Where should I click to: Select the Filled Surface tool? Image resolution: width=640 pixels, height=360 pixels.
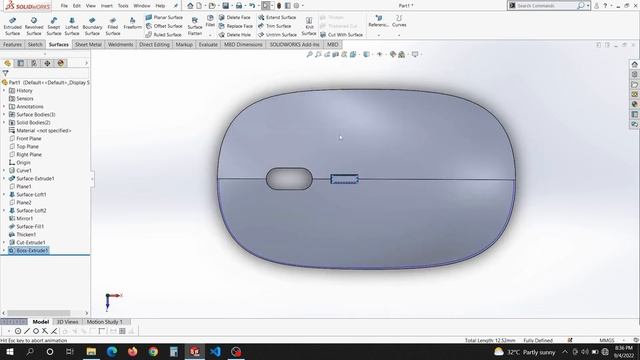[113, 26]
